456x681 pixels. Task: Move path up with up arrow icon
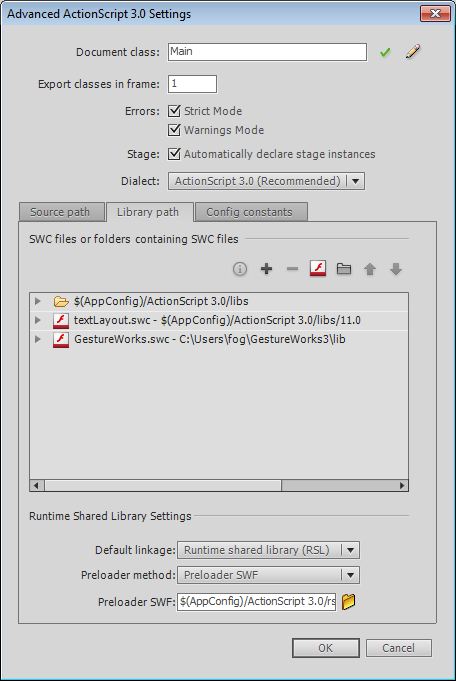point(370,269)
